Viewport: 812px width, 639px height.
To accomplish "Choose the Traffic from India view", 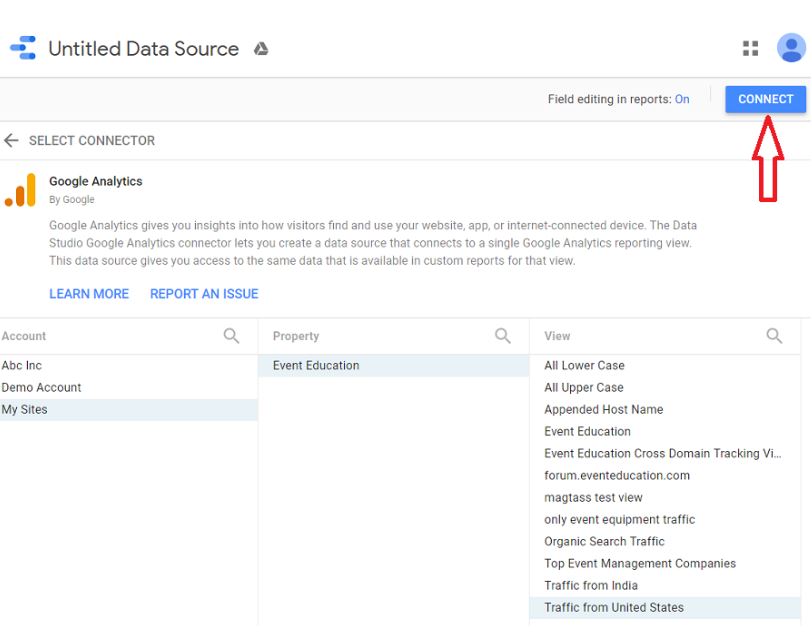I will coord(665,586).
